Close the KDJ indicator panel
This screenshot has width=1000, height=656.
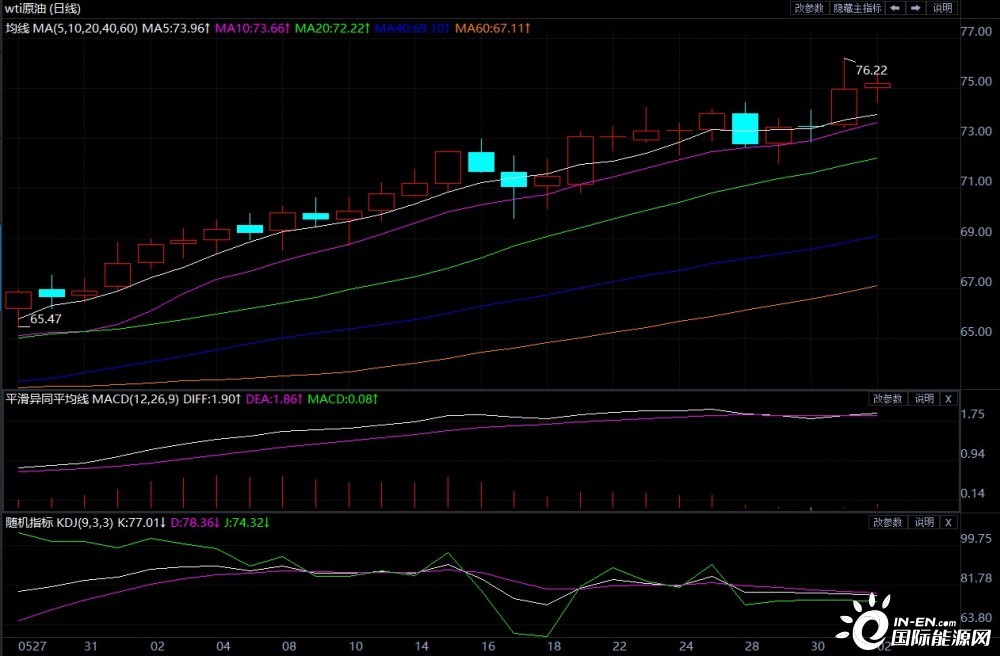(948, 522)
